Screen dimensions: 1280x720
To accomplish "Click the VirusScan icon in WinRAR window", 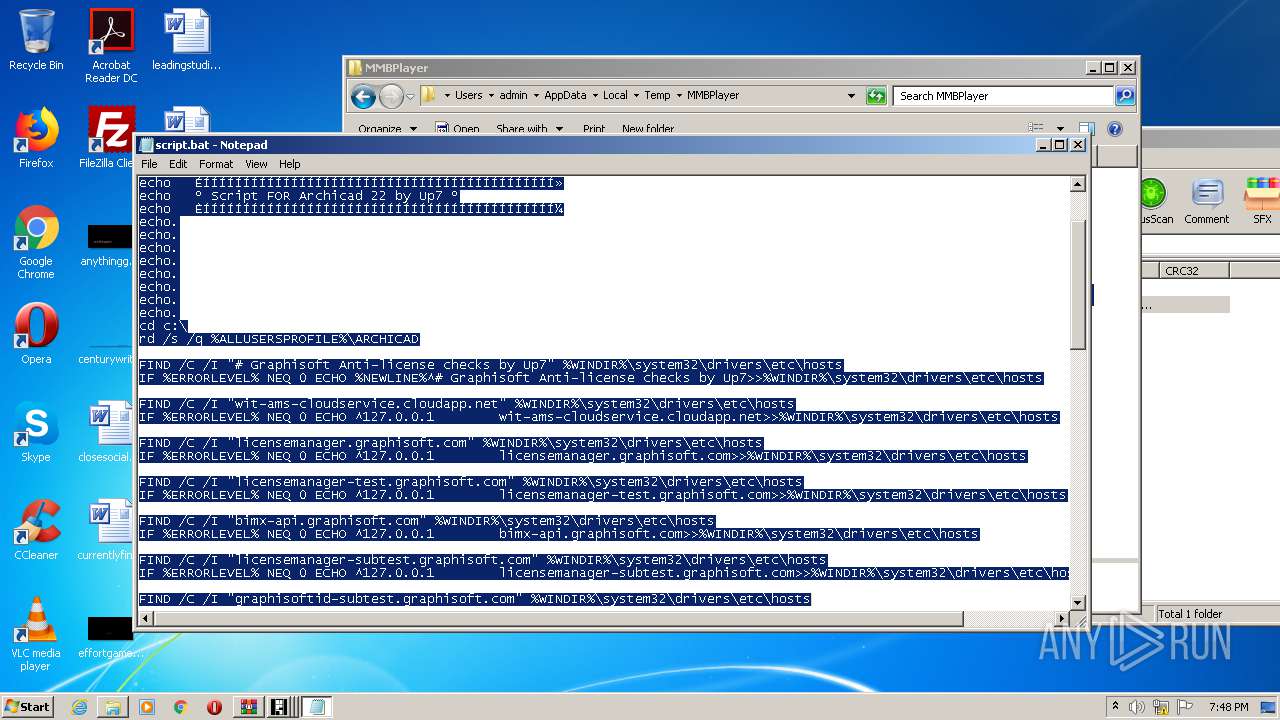I will (1155, 201).
